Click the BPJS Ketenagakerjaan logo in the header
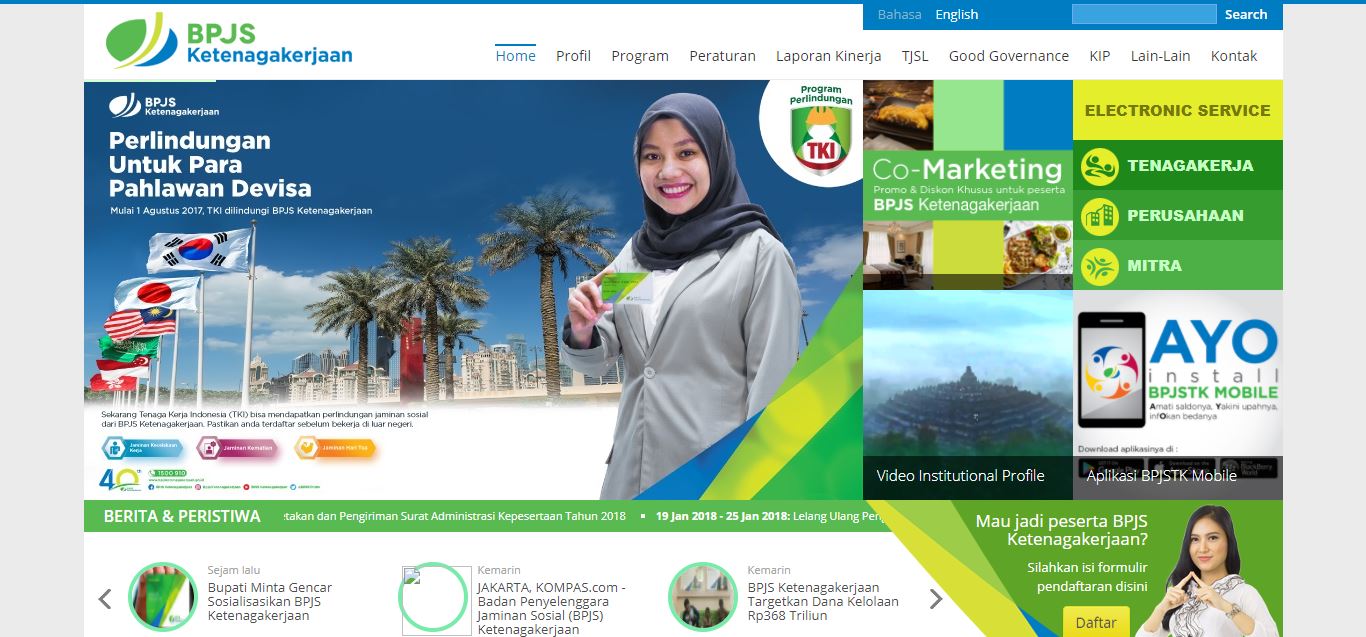The image size is (1366, 637). tap(229, 41)
